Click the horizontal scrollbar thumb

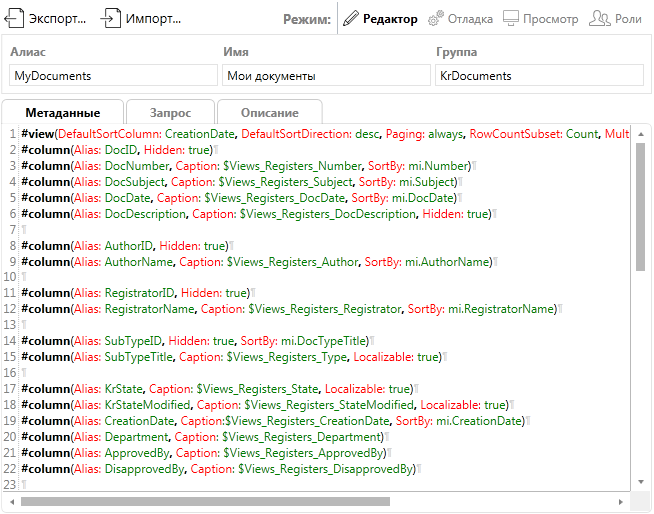(205, 501)
